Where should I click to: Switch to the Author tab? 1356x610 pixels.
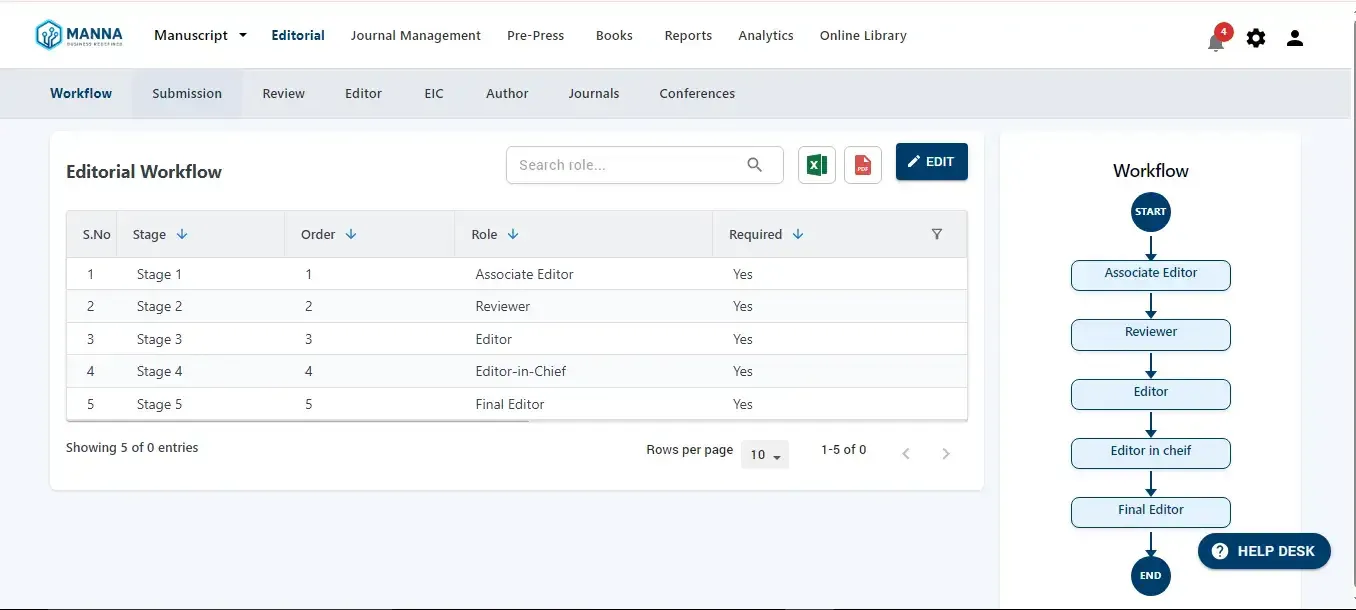click(x=507, y=93)
